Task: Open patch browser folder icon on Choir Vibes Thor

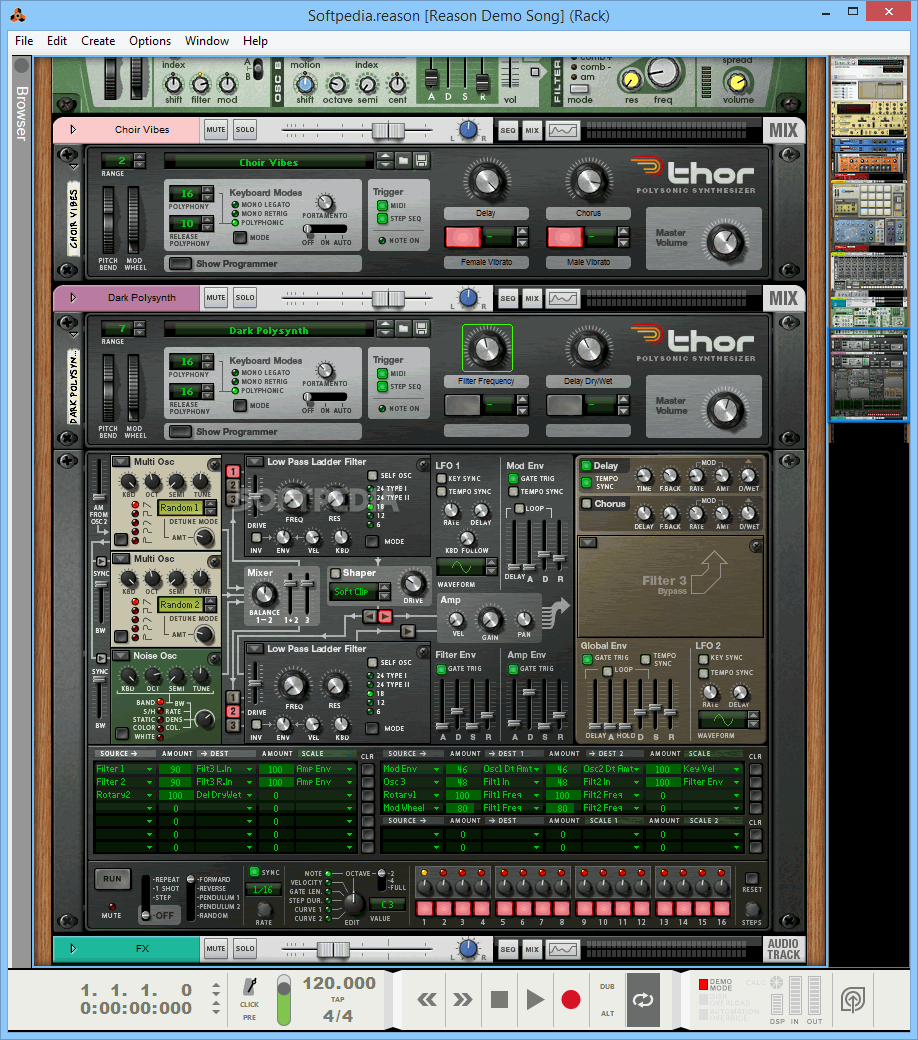Action: [x=403, y=161]
